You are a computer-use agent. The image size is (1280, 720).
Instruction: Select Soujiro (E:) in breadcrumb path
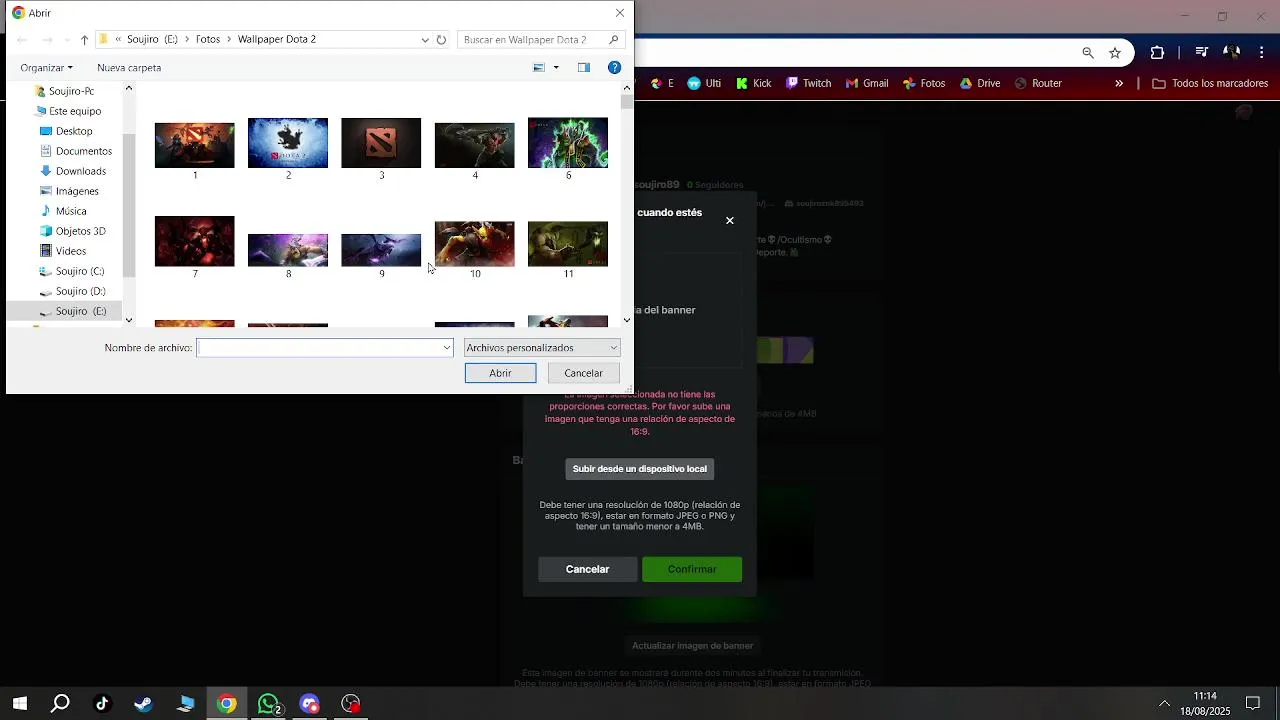pos(152,40)
